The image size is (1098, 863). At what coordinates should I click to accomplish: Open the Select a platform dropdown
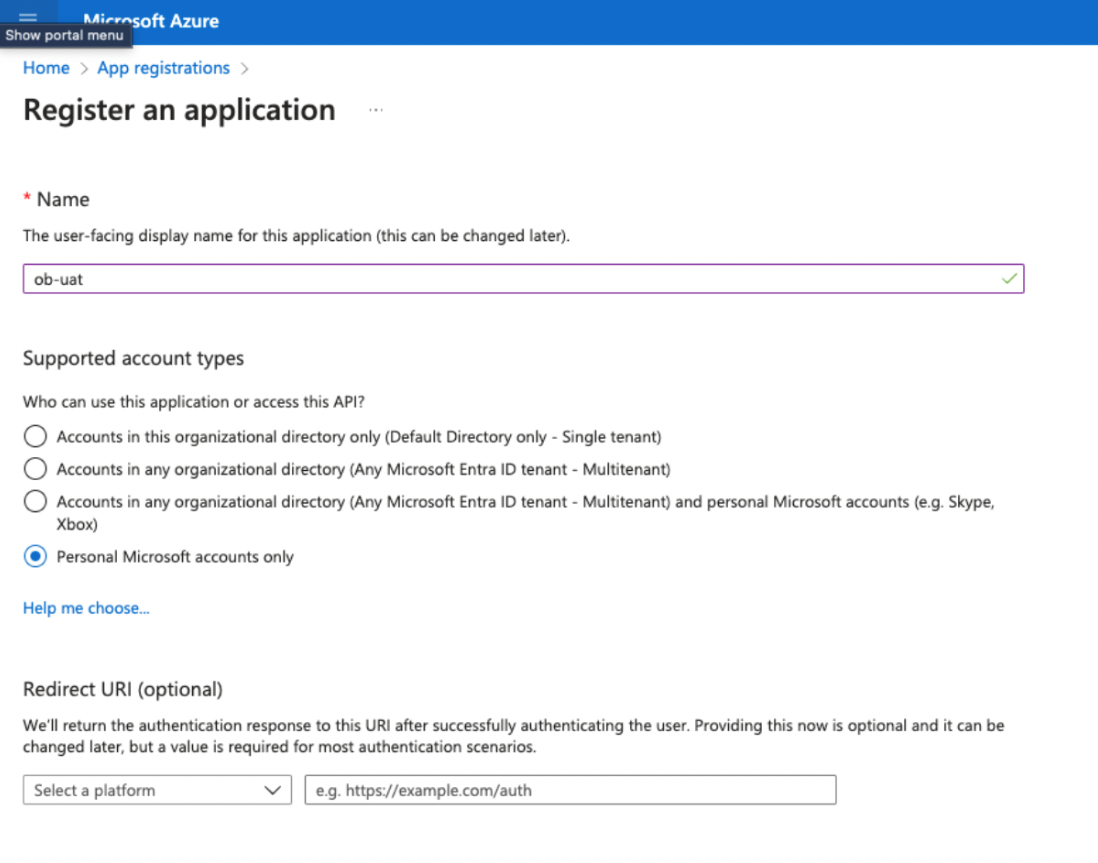pyautogui.click(x=157, y=790)
